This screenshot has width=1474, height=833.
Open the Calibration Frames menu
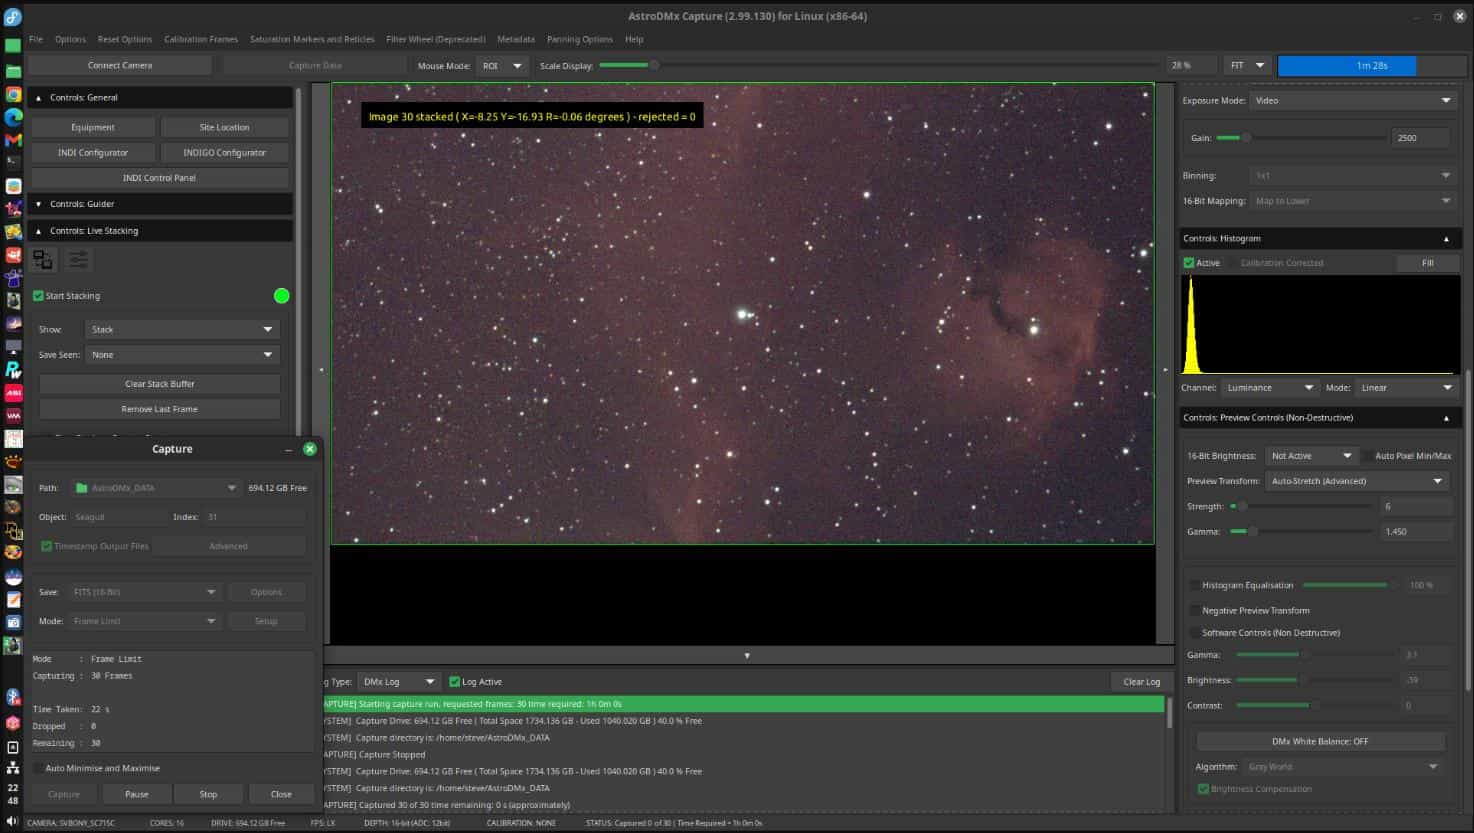pyautogui.click(x=201, y=39)
